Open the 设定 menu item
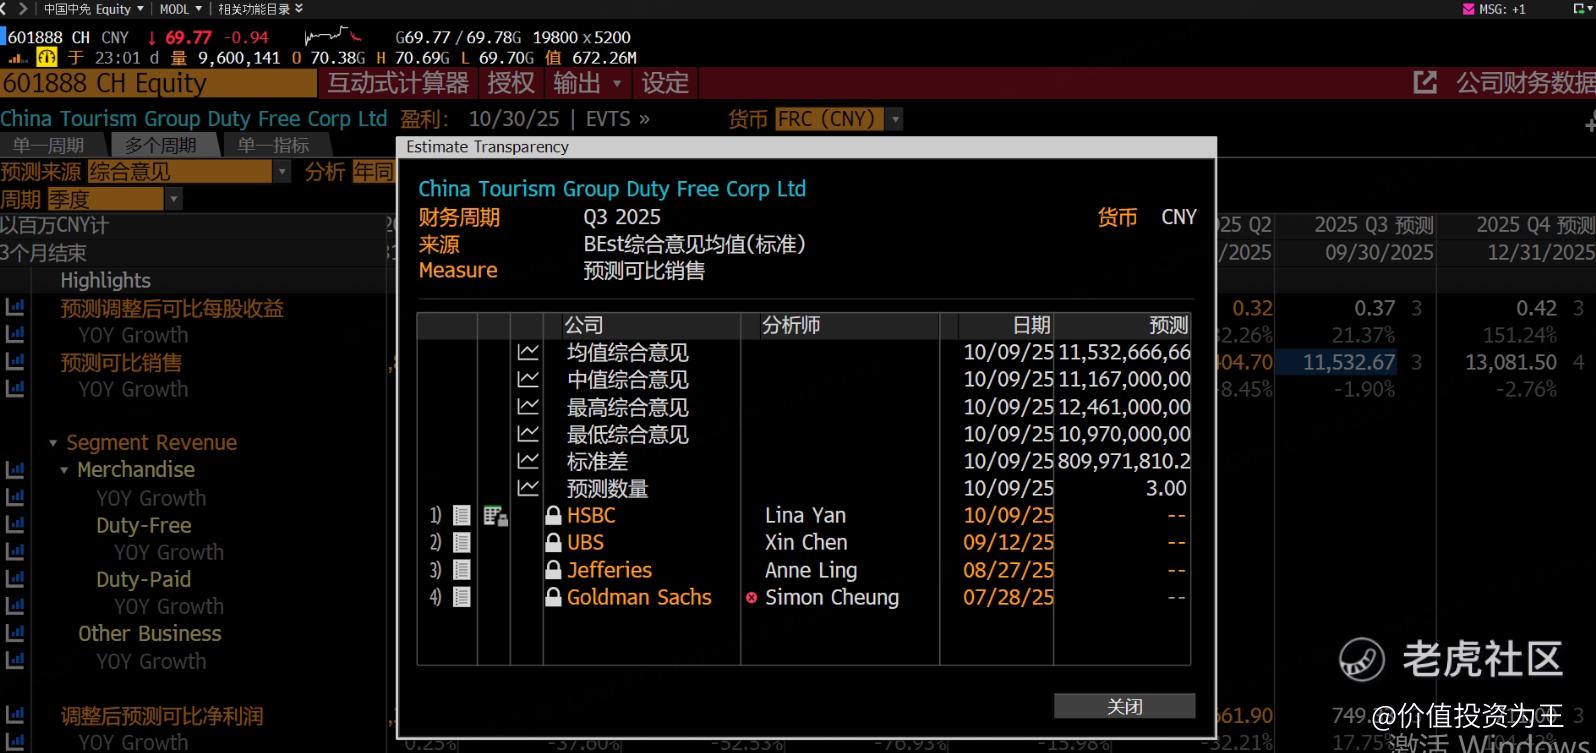Viewport: 1596px width, 753px height. pos(665,83)
